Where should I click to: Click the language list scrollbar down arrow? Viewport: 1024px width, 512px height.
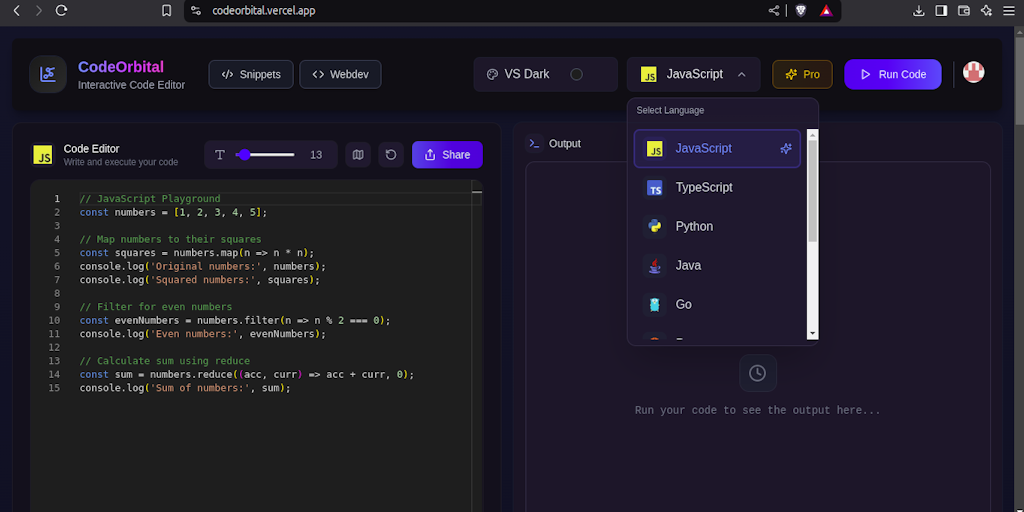point(812,333)
